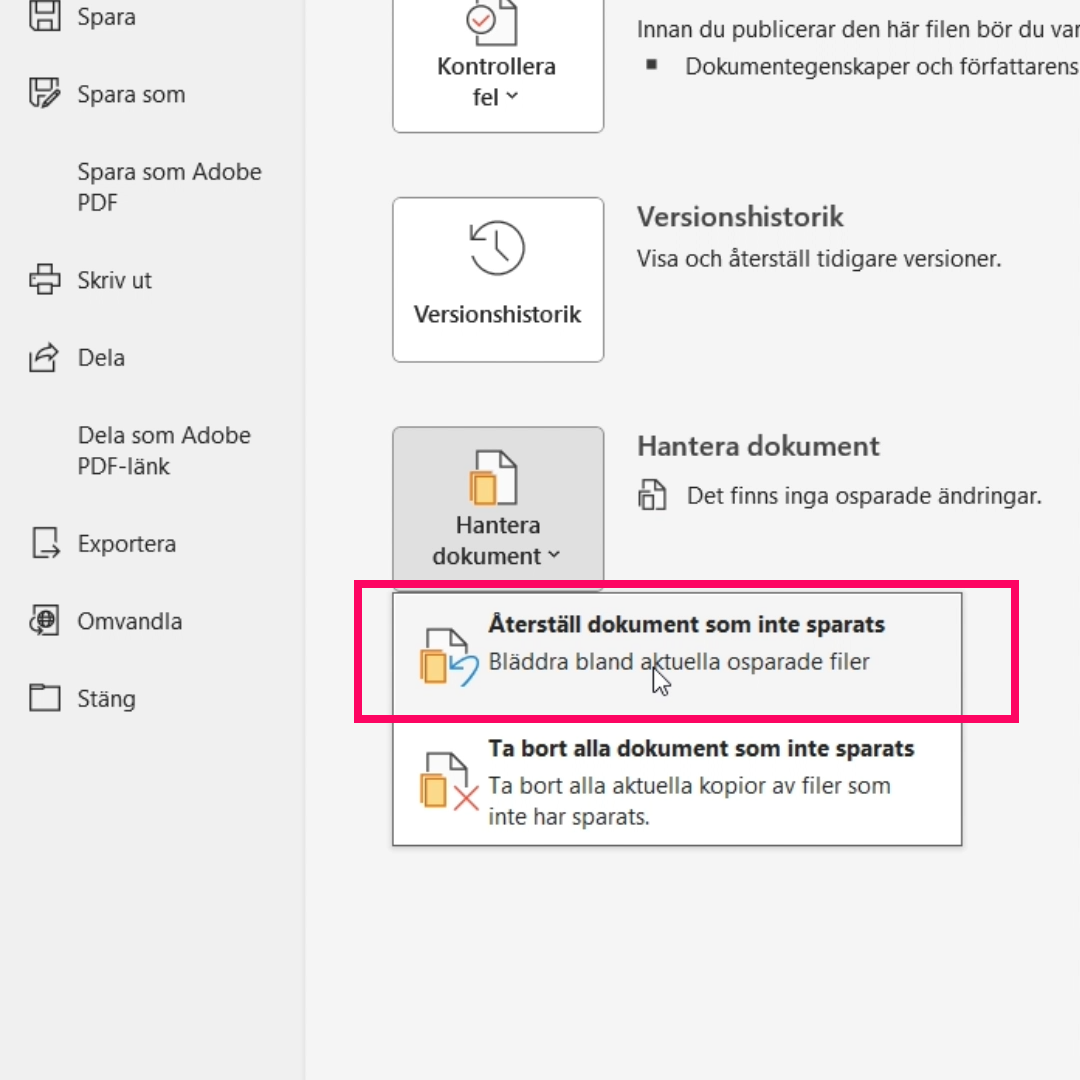Viewport: 1080px width, 1080px height.
Task: Click the Hantera dokument heading text
Action: click(758, 446)
